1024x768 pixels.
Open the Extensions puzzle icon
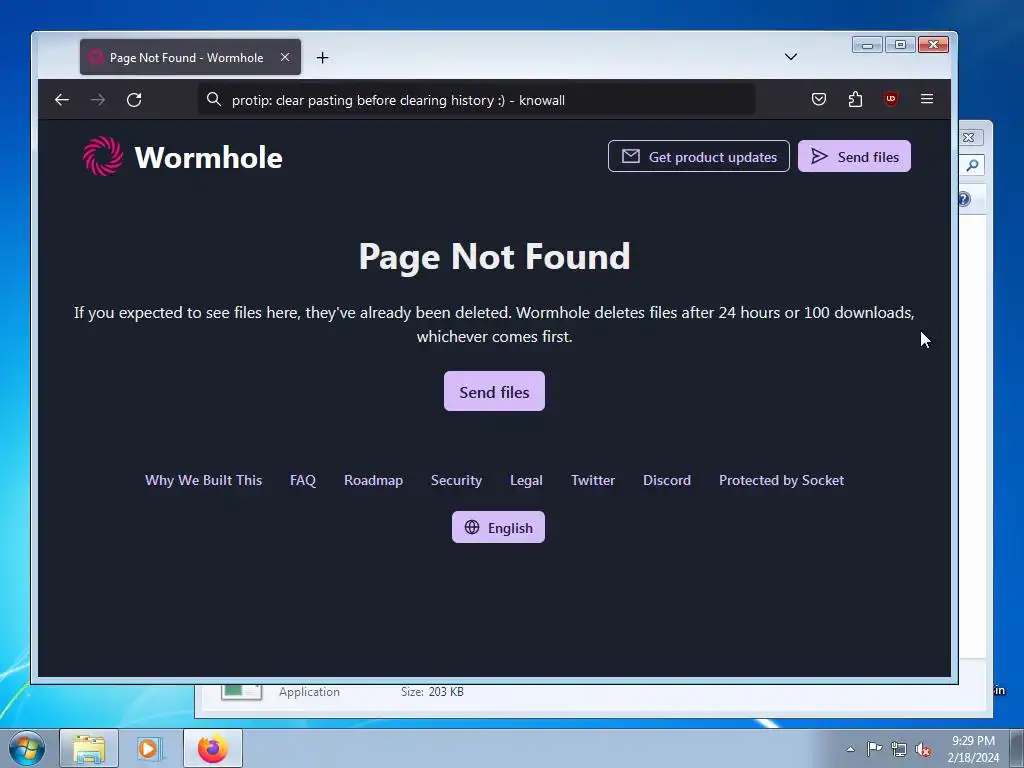(855, 99)
